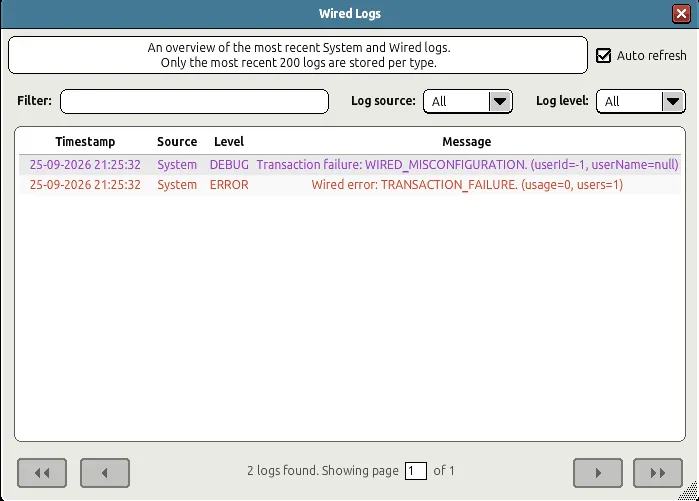Viewport: 699px width, 501px height.
Task: Click the ERROR level cell
Action: 229,185
